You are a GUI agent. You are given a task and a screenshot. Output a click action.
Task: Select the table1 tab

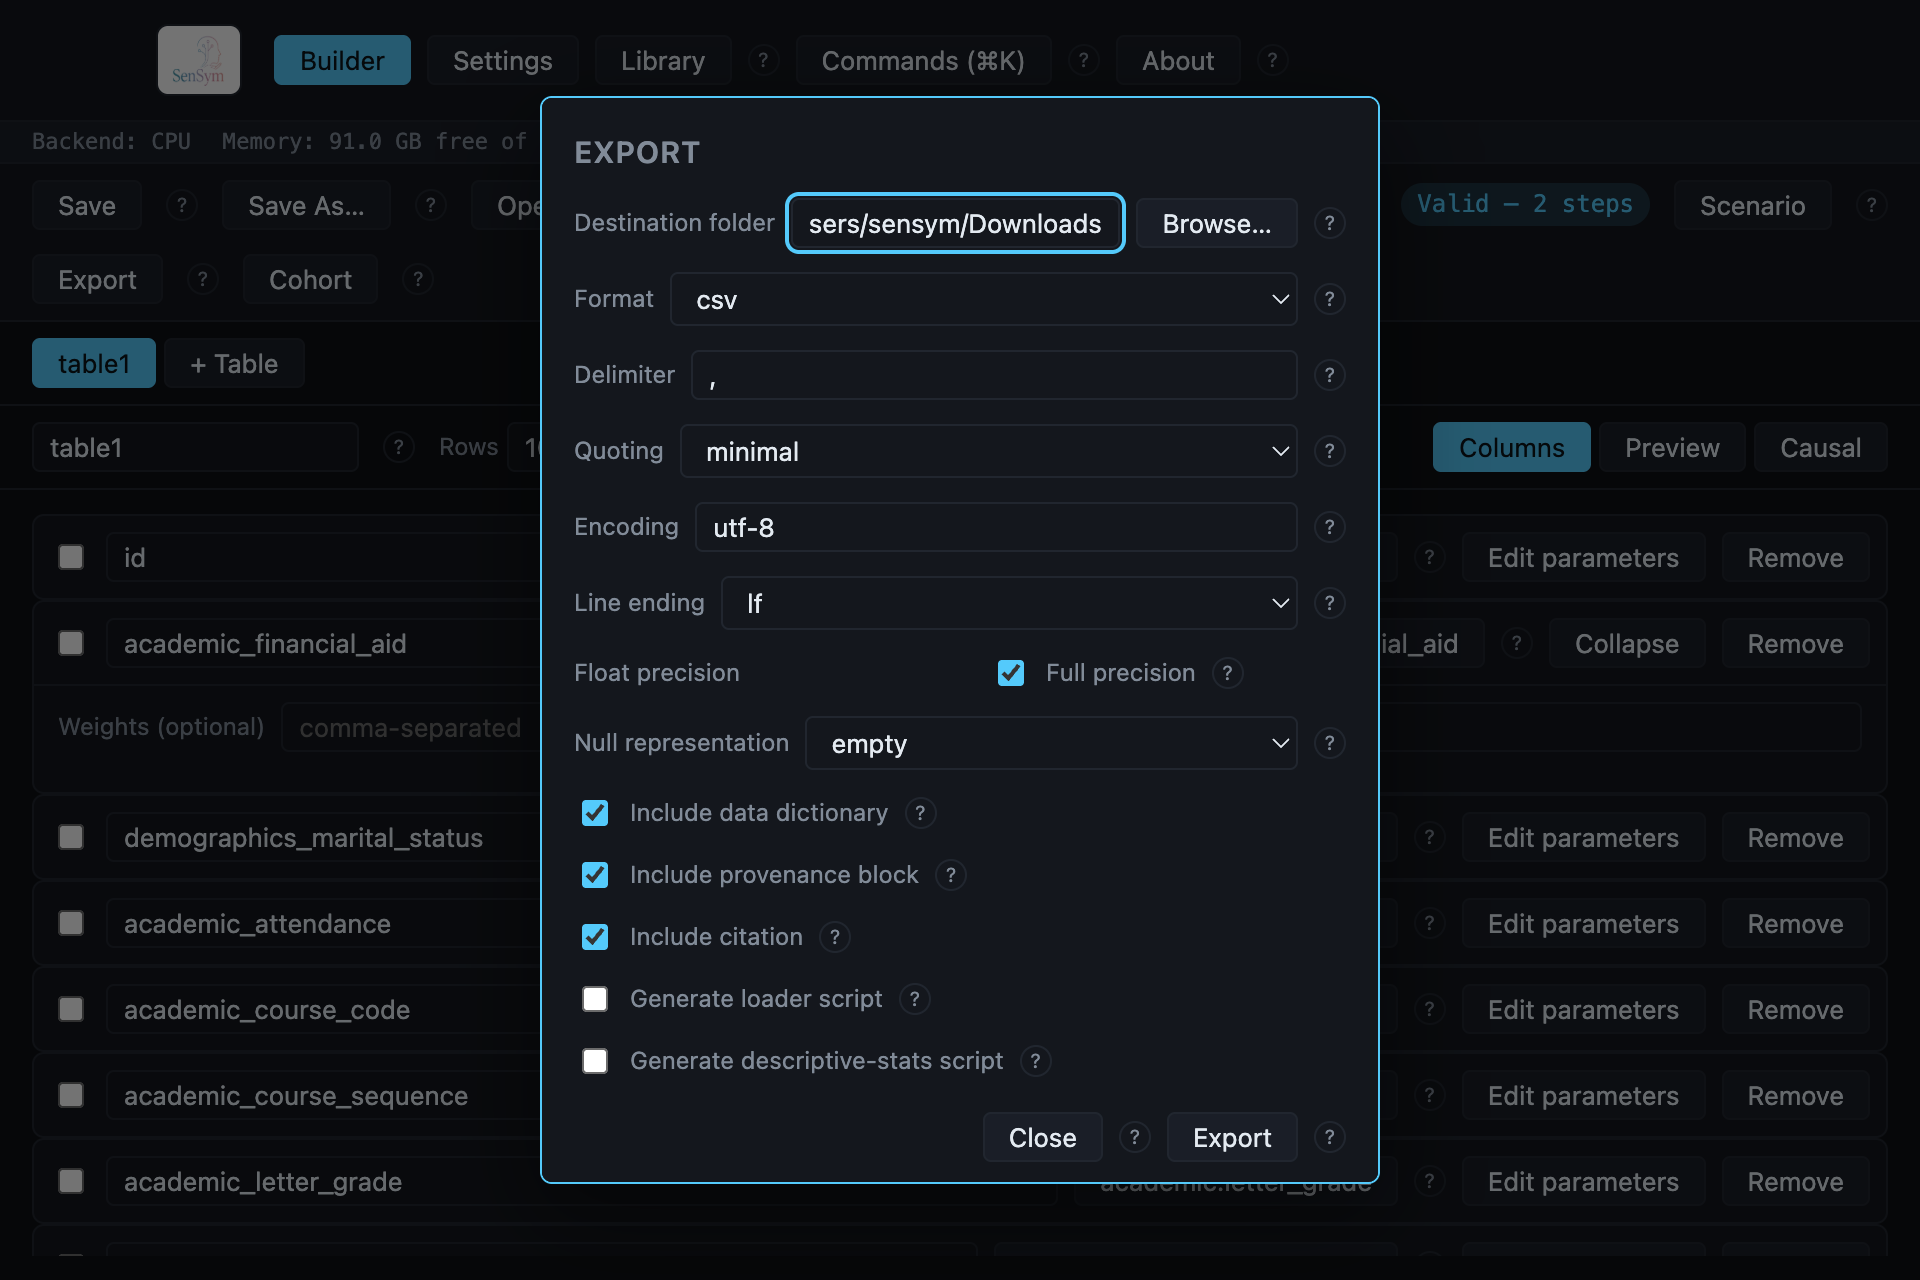tap(94, 363)
